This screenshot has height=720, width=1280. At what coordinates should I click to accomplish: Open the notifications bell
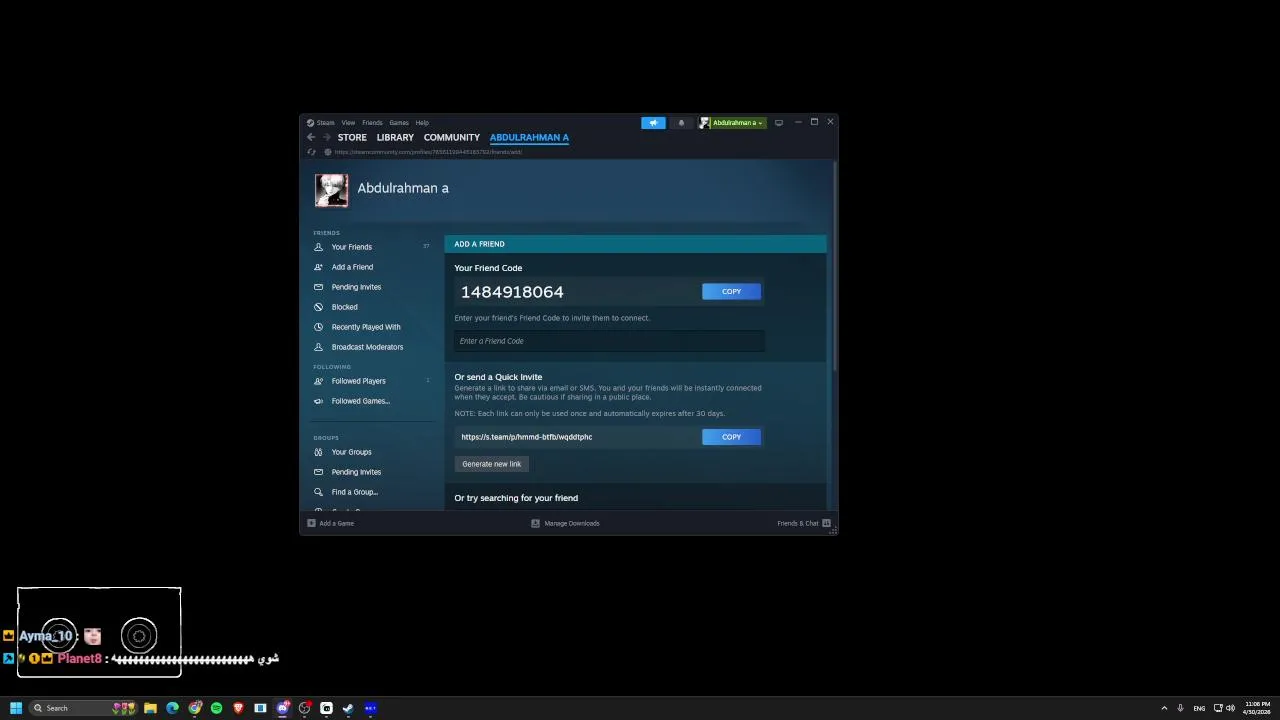(x=681, y=123)
